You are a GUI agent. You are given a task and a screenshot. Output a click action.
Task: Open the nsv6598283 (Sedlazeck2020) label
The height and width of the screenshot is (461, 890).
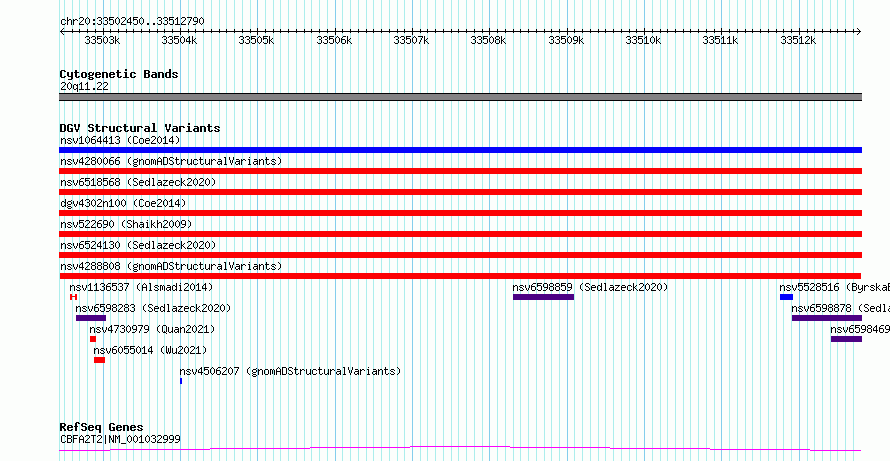click(153, 308)
